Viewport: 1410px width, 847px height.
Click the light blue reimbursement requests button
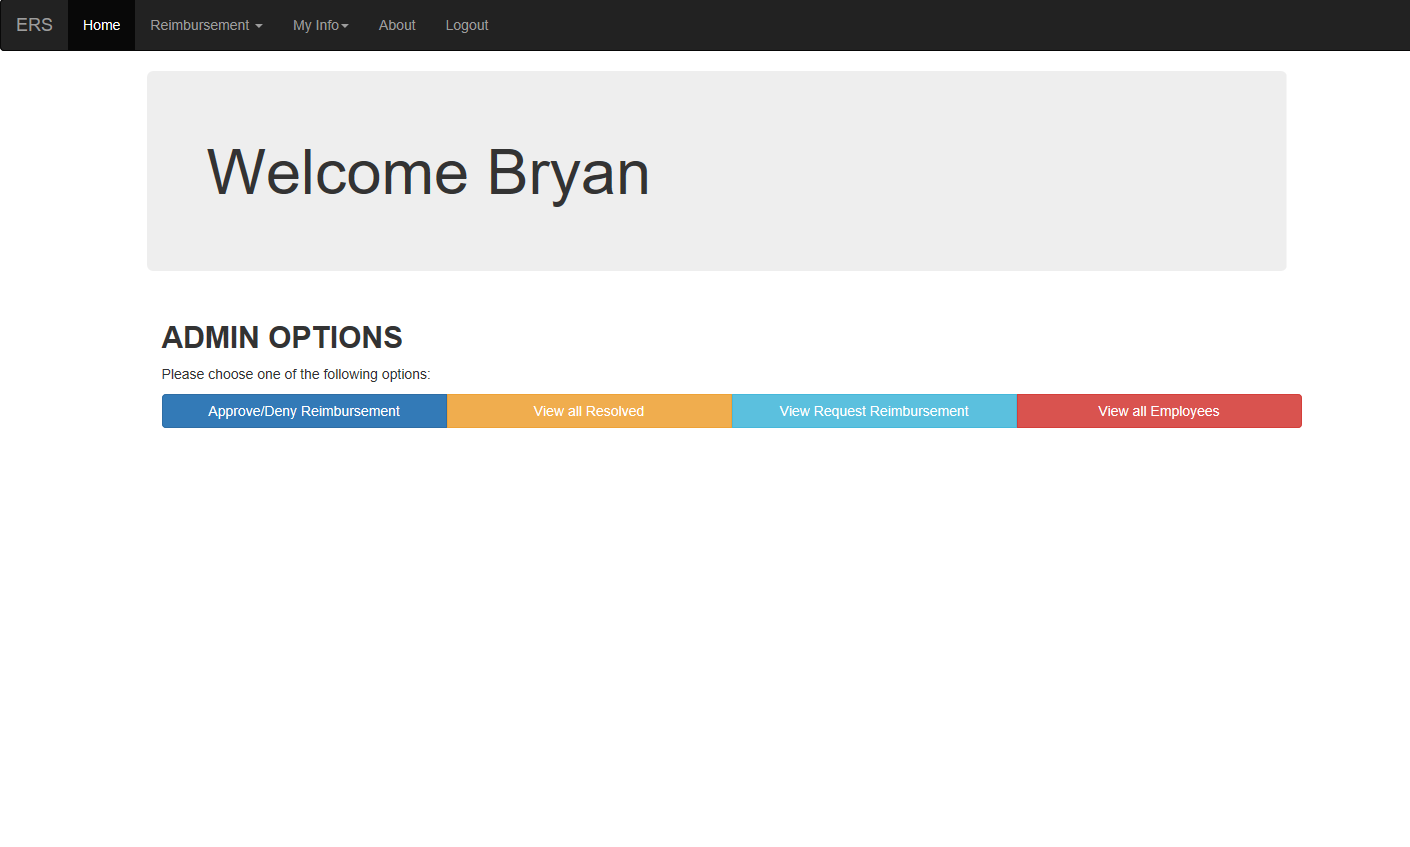pos(874,411)
